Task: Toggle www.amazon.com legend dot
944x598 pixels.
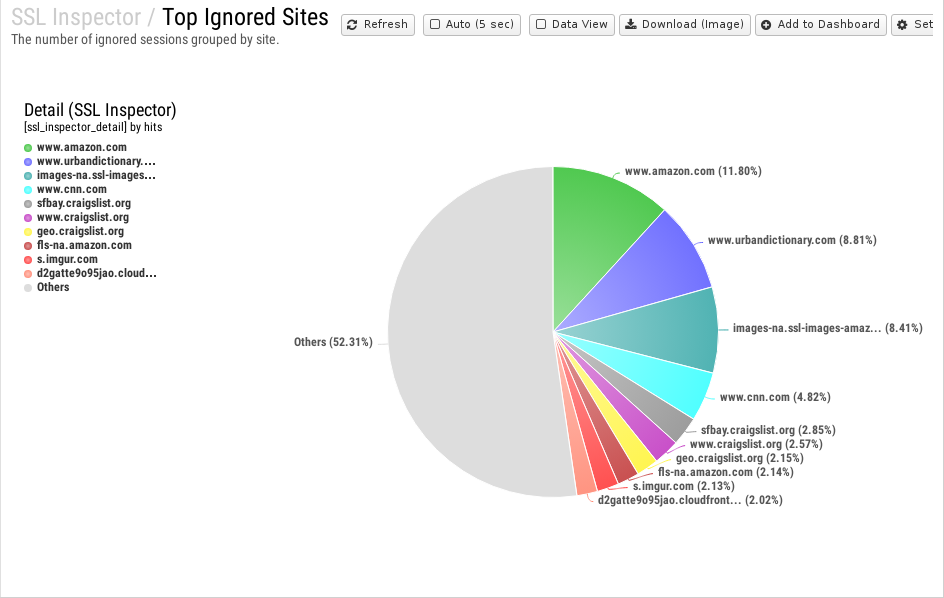Action: click(28, 148)
